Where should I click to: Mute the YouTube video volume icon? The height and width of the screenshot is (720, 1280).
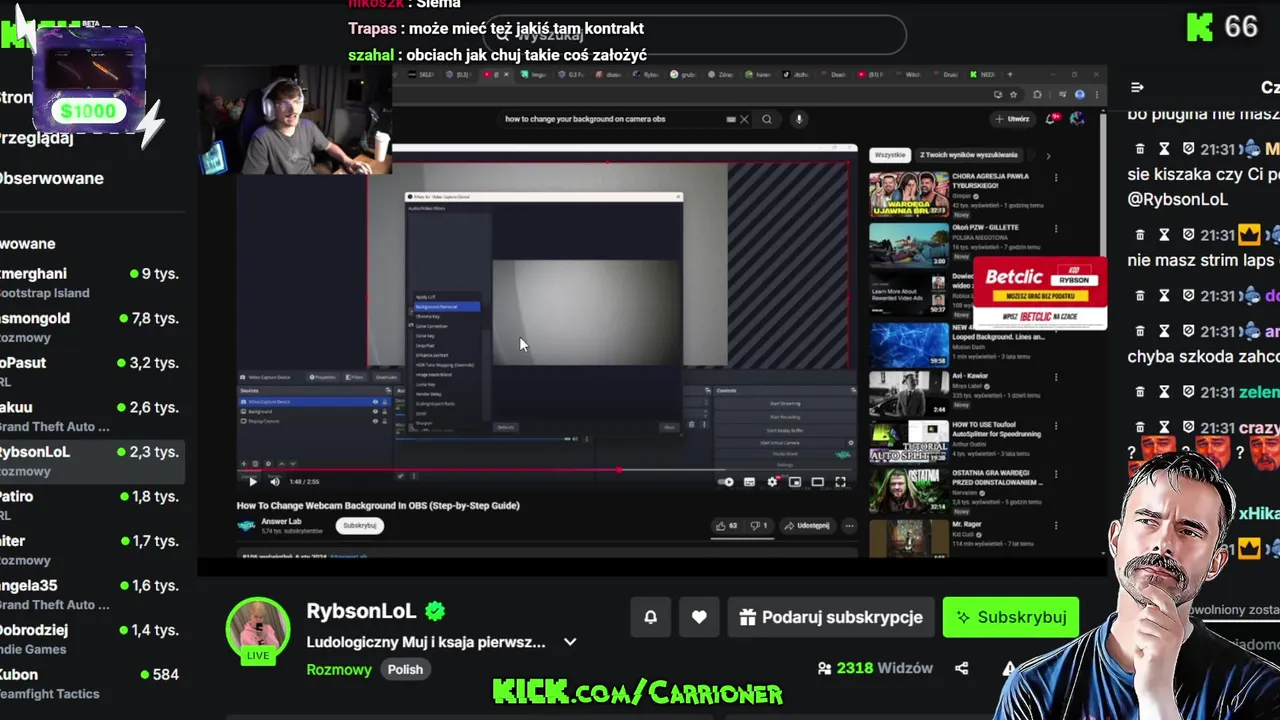(x=273, y=482)
